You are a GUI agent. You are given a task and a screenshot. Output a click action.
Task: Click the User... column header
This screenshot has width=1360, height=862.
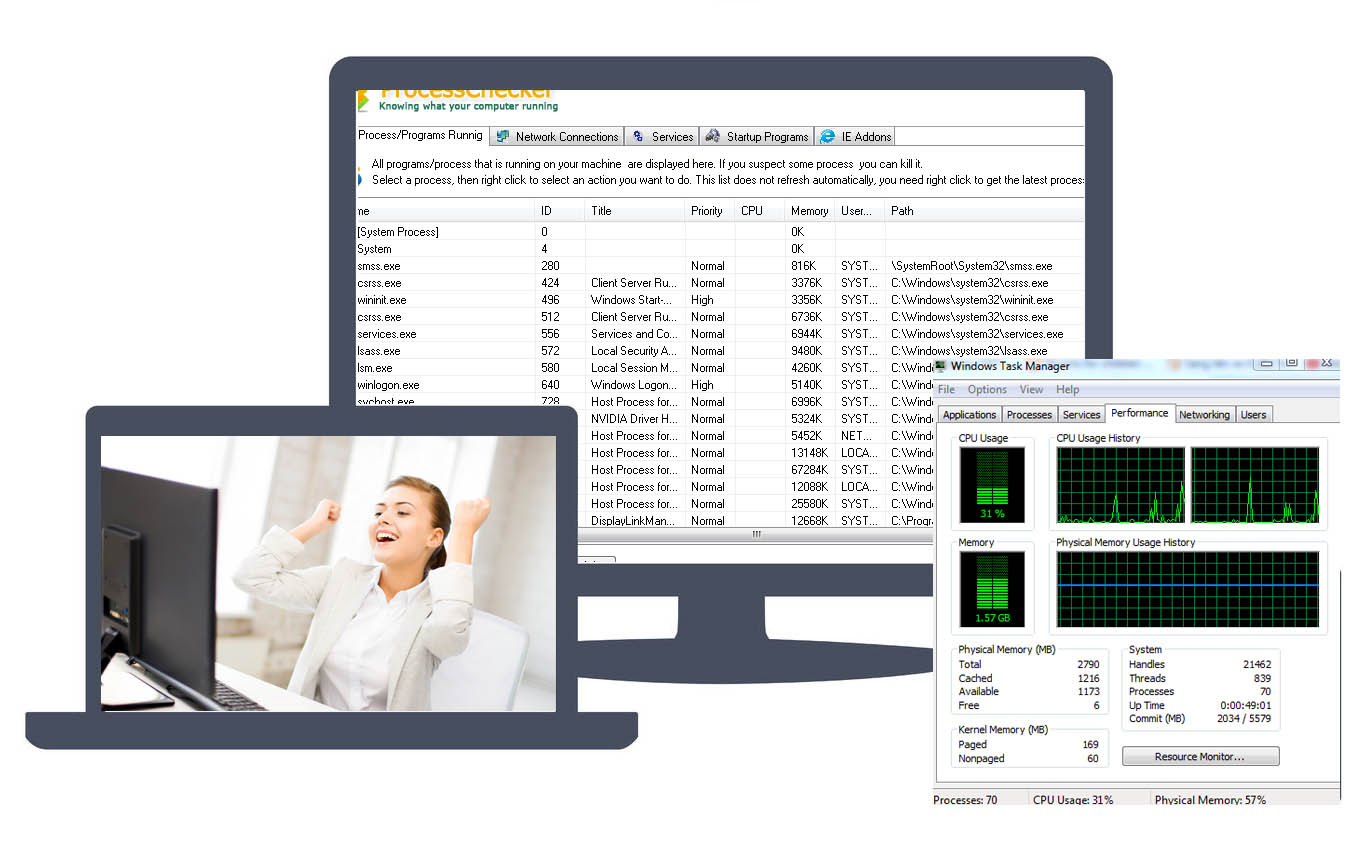[860, 211]
